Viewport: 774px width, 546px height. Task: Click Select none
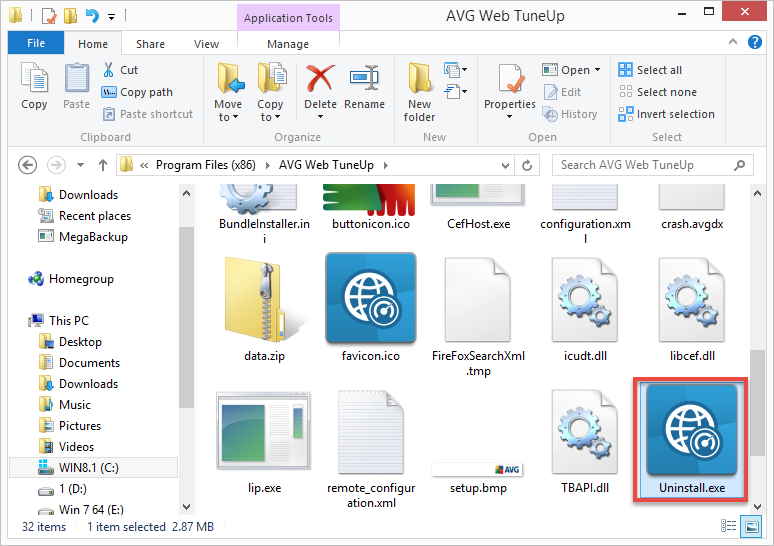pyautogui.click(x=658, y=92)
